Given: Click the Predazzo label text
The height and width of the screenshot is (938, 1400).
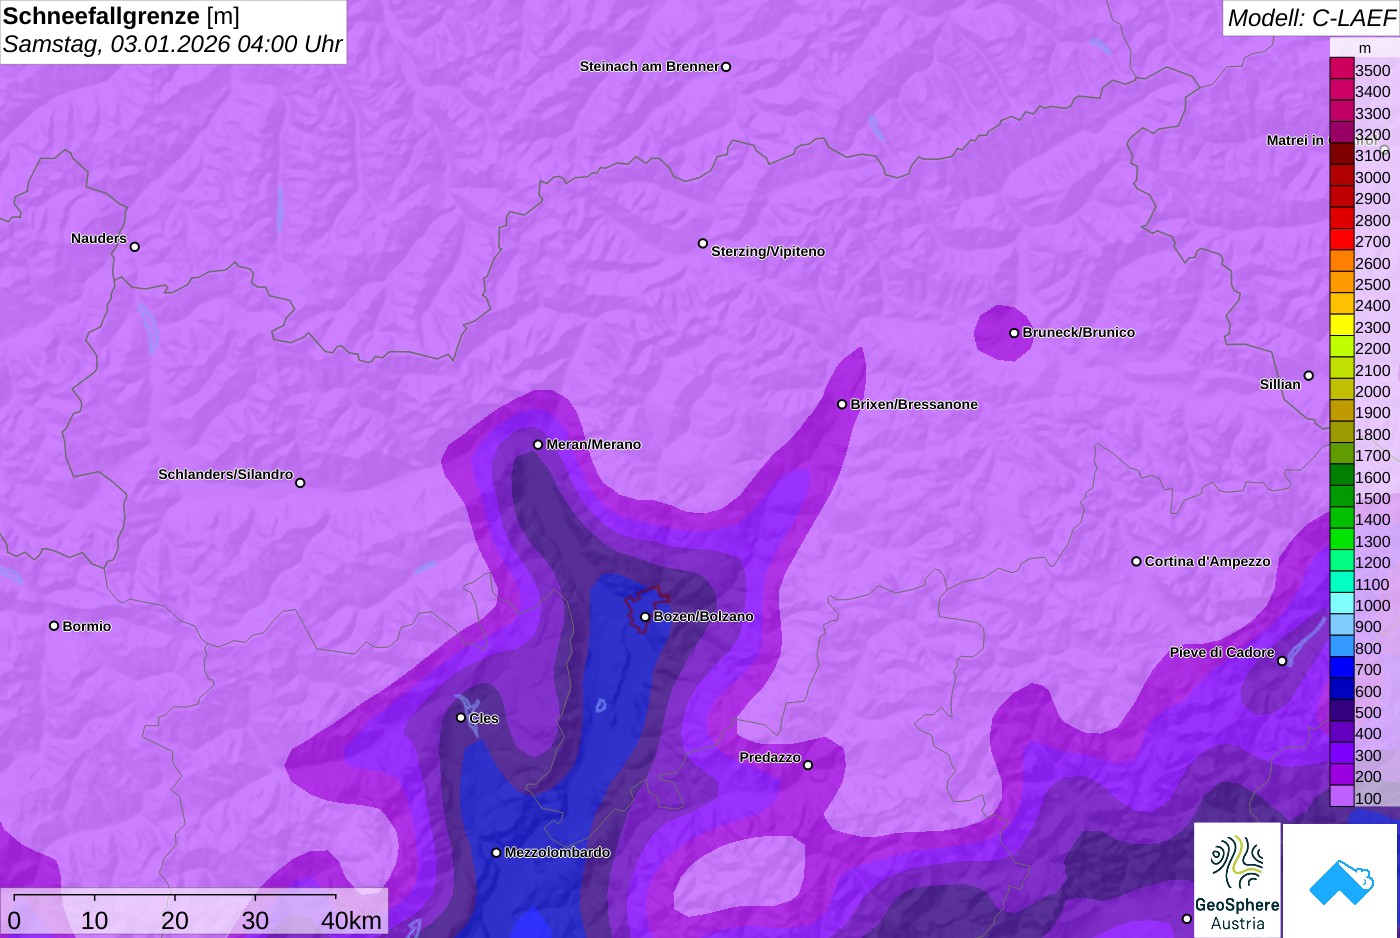Looking at the screenshot, I should tap(770, 758).
